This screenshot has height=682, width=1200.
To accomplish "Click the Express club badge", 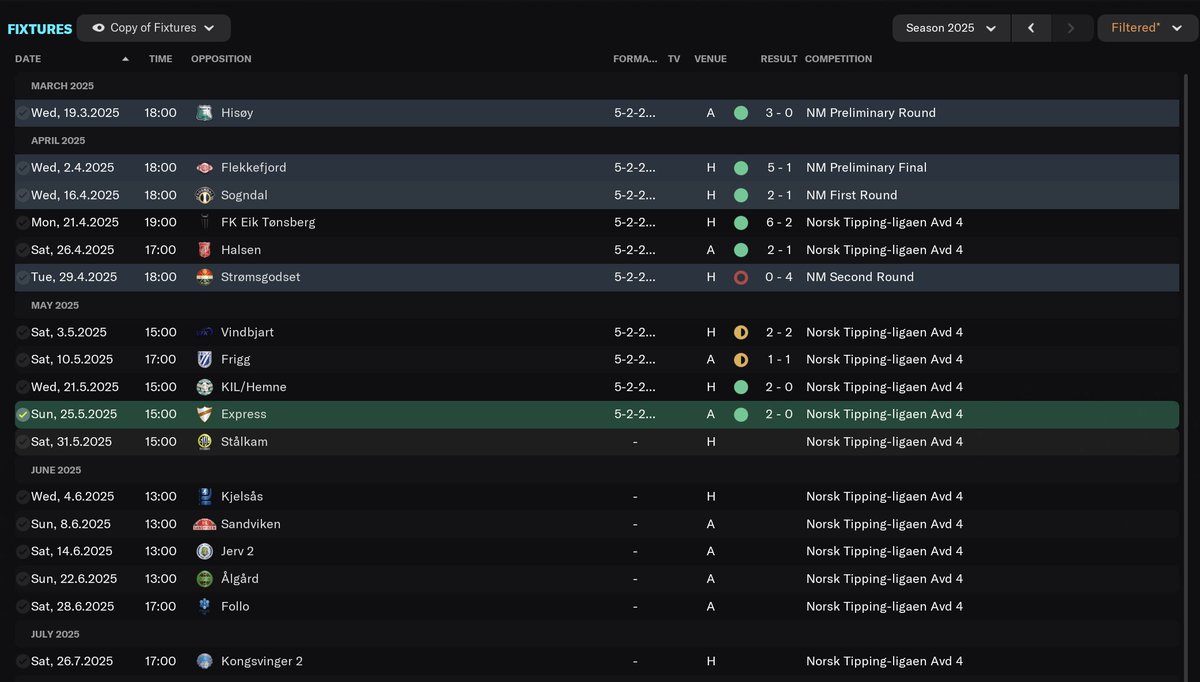I will pyautogui.click(x=205, y=414).
